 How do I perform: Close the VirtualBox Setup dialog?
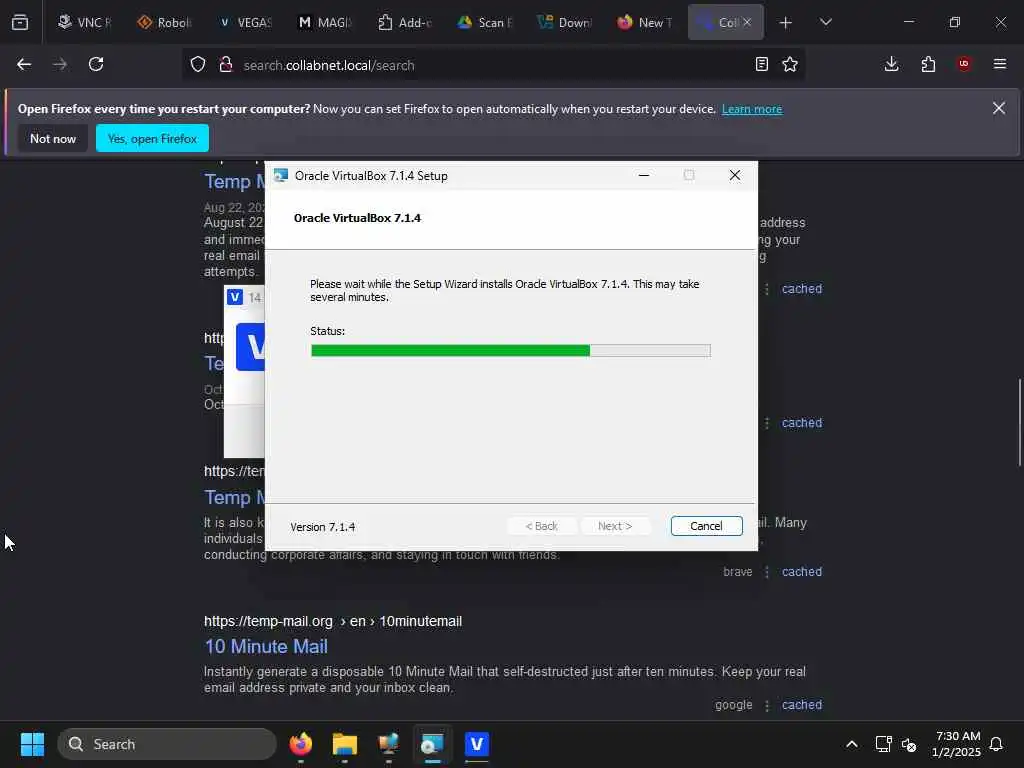click(x=735, y=175)
